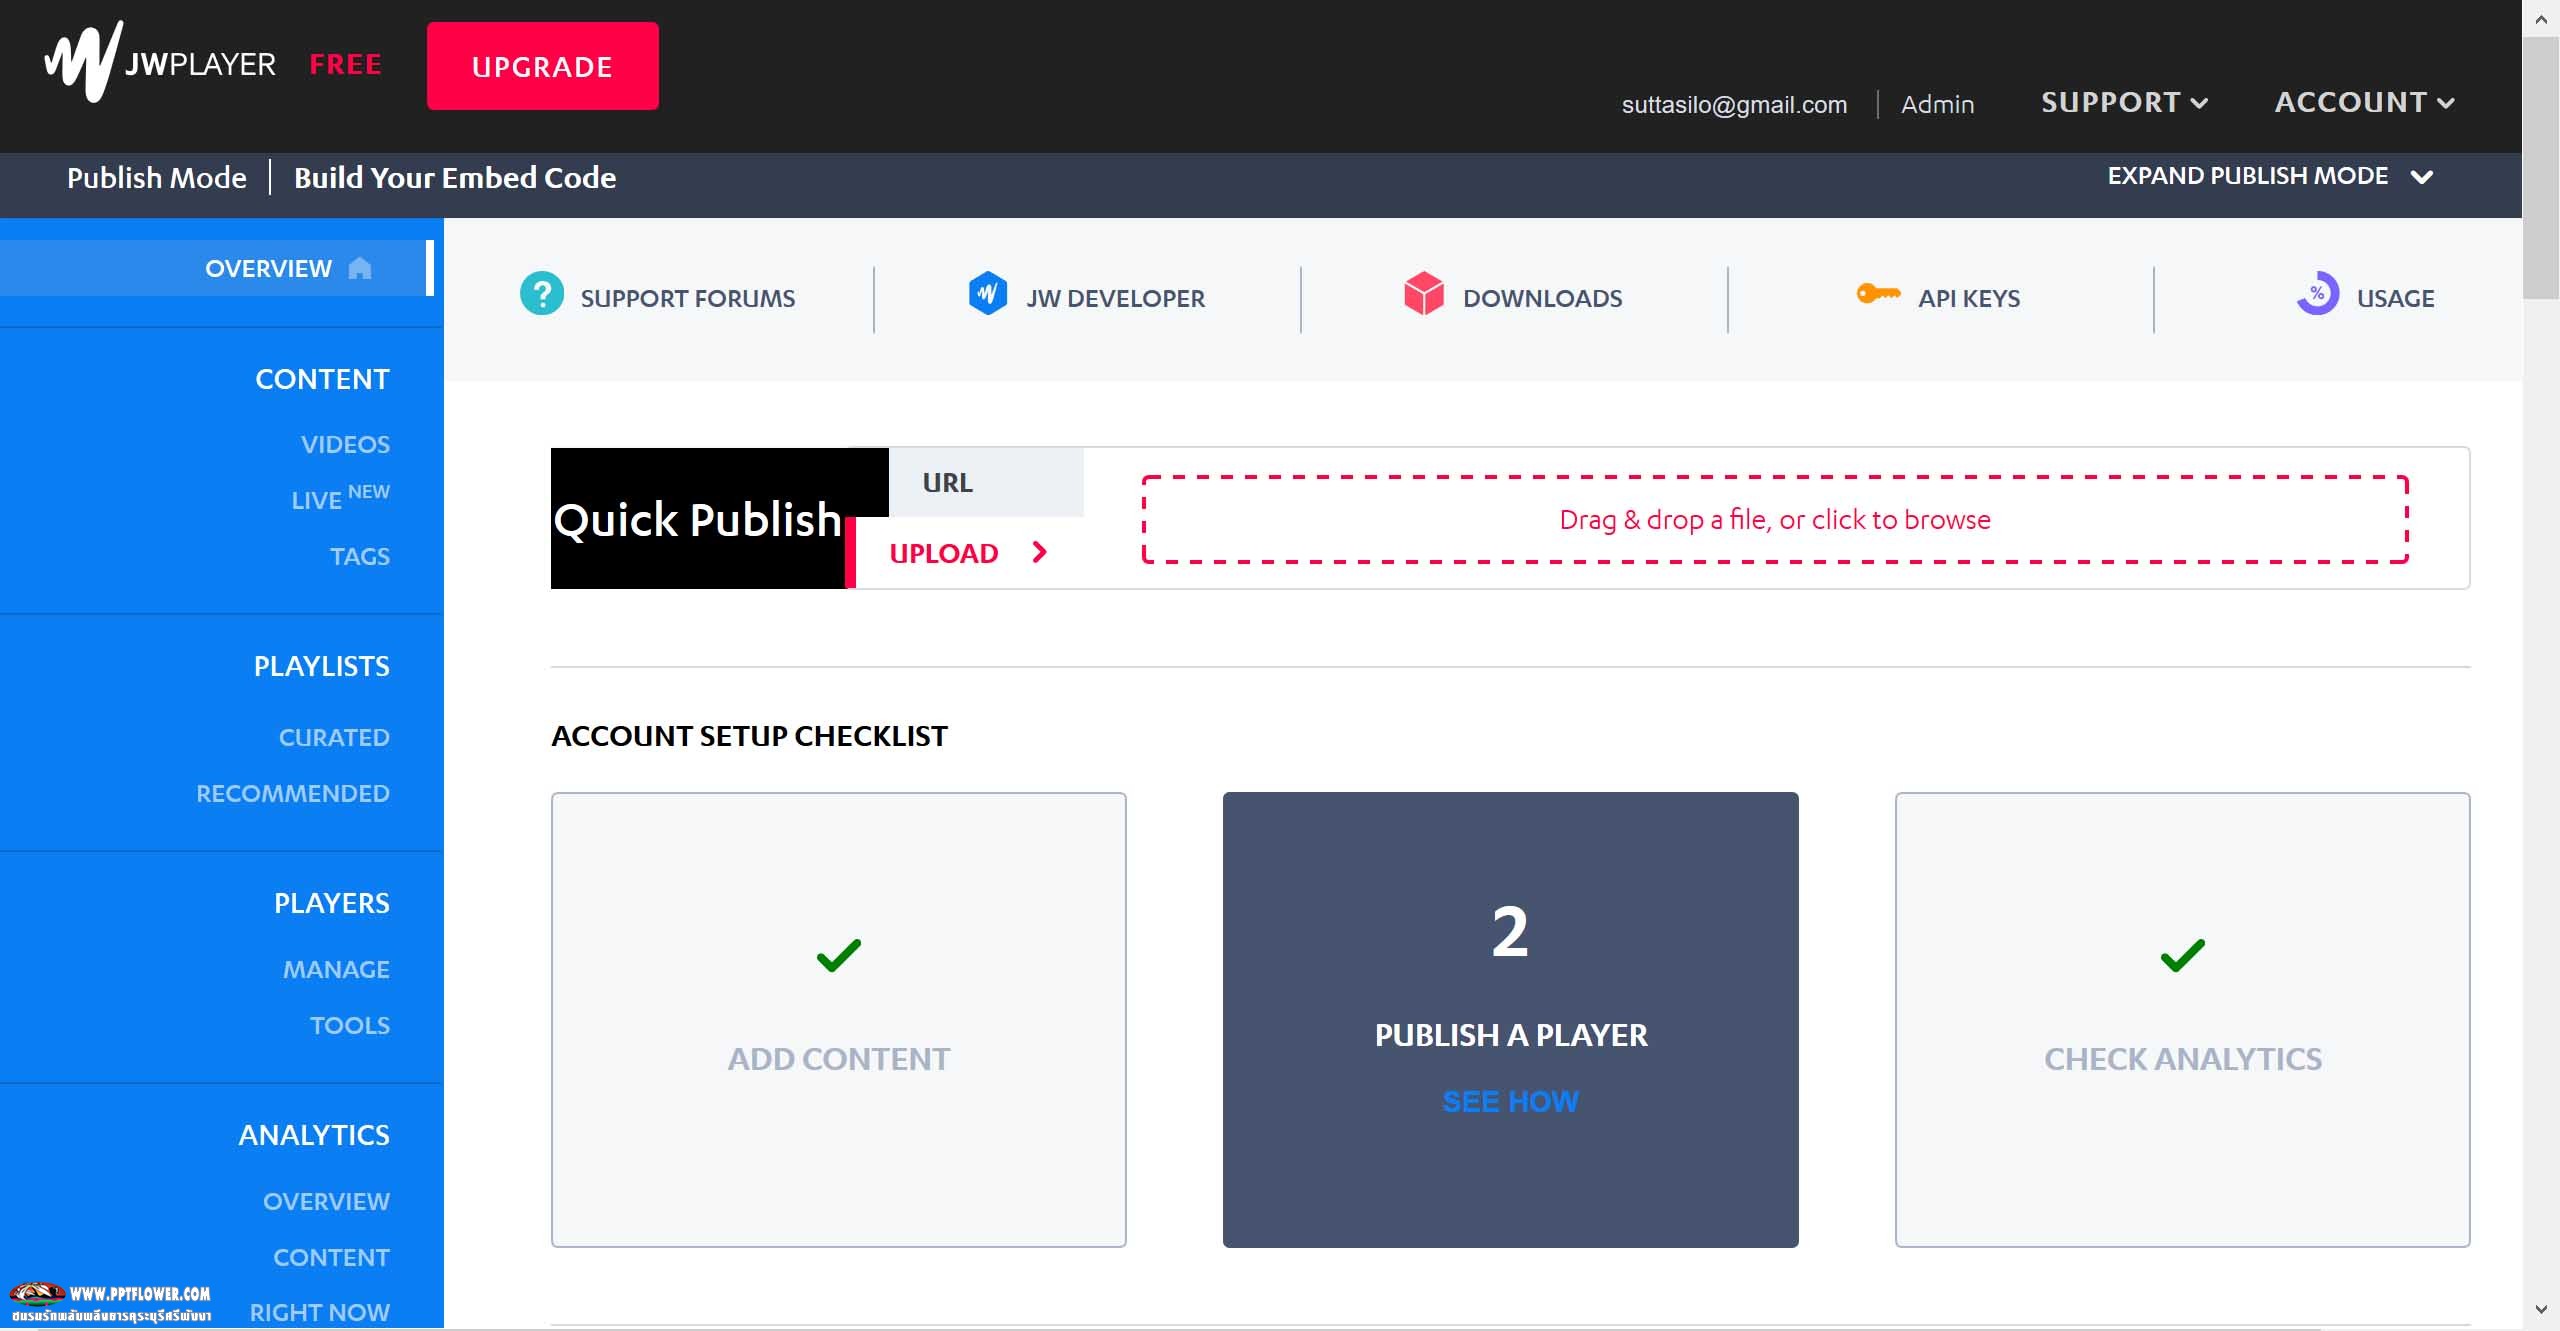Viewport: 2560px width, 1331px height.
Task: Click the page scrollbar thumb
Action: click(x=2540, y=168)
